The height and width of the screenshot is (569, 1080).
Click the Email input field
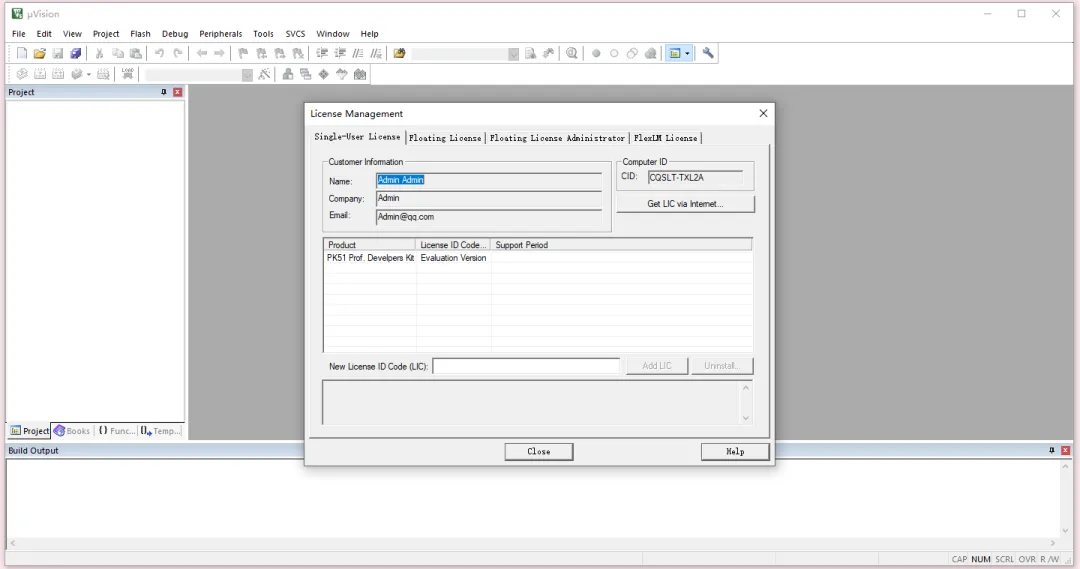(488, 217)
